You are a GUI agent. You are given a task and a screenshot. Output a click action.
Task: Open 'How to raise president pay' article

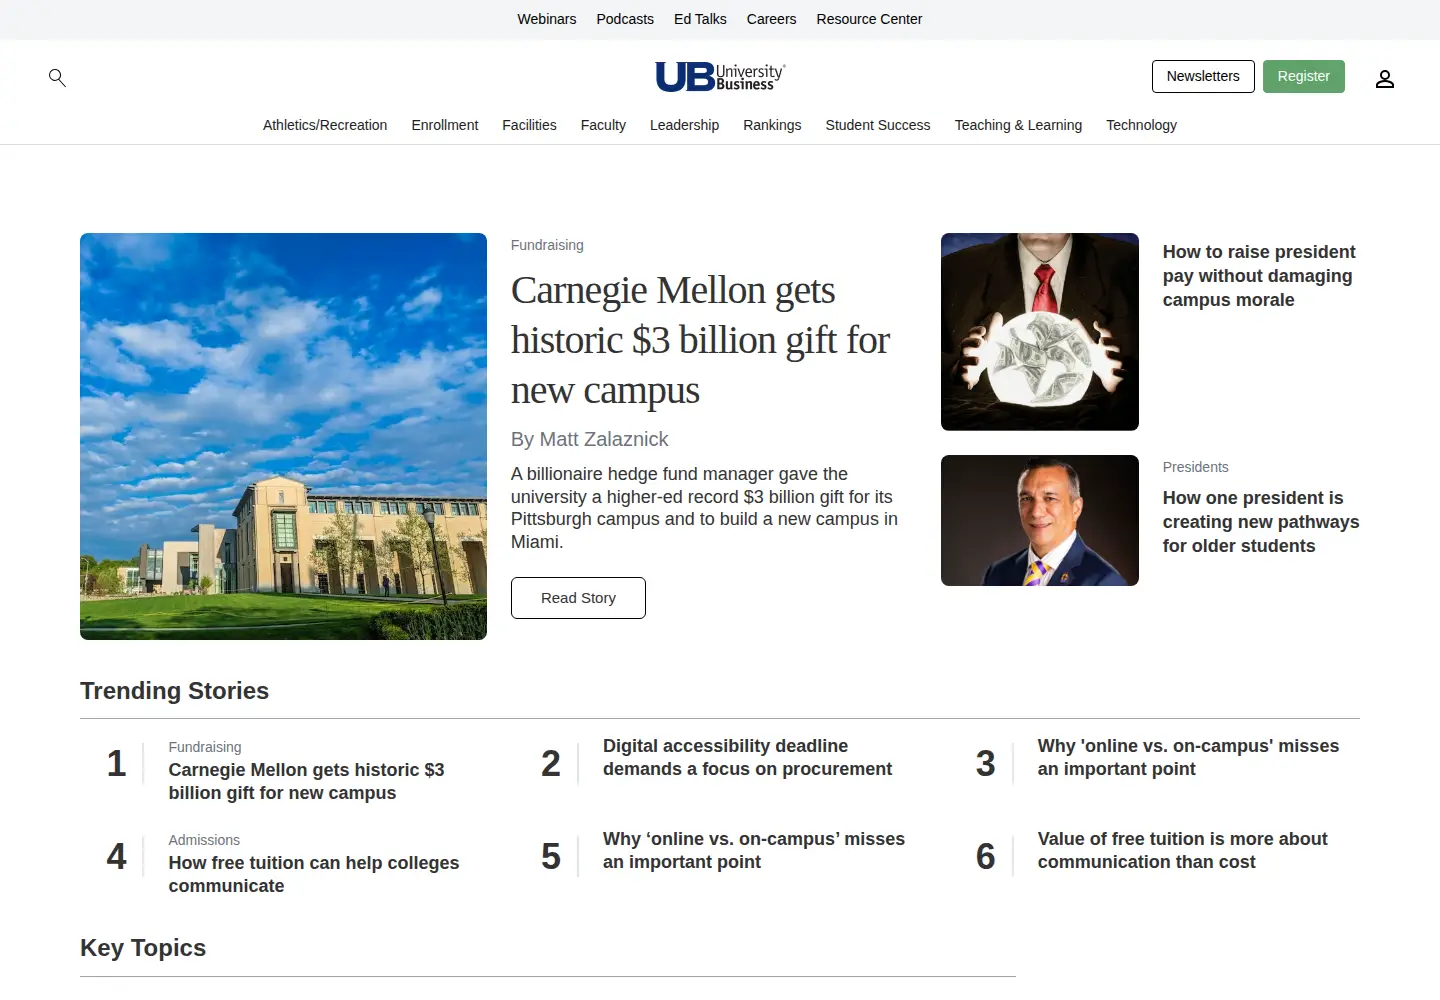(1259, 276)
